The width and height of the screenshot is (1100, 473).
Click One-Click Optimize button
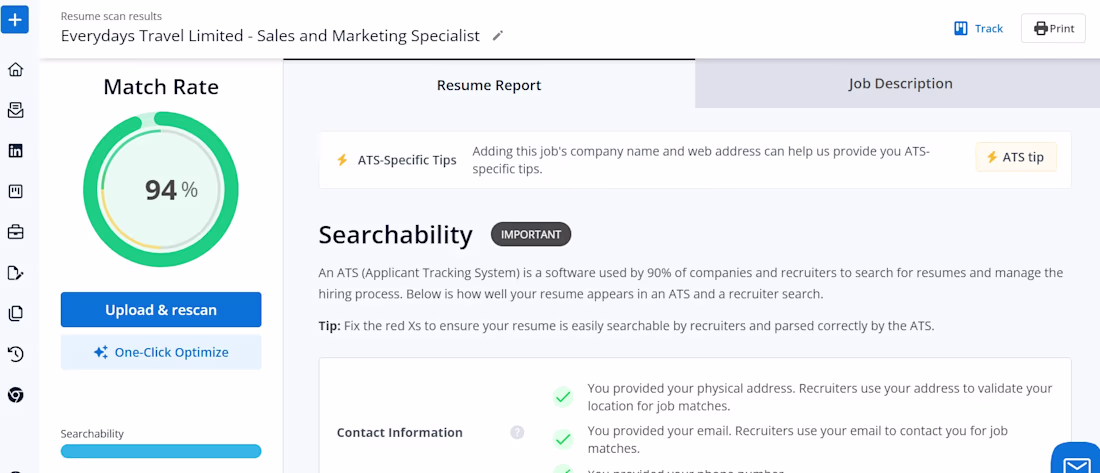(161, 352)
